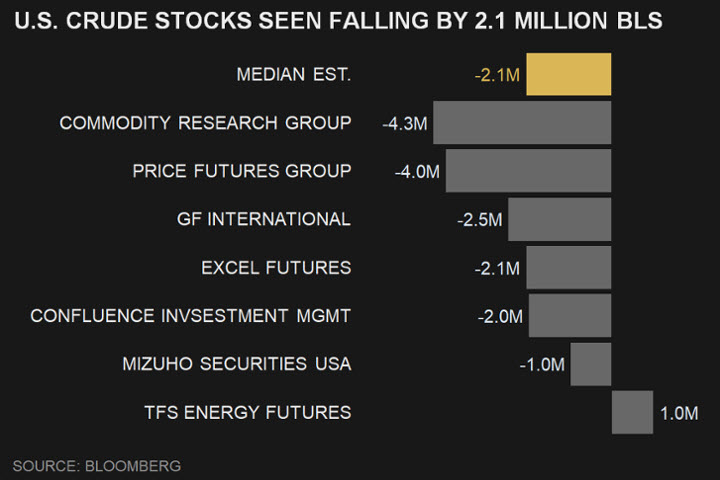Viewport: 720px width, 480px height.
Task: Click the Commodity Research Group gray bar
Action: (x=521, y=123)
